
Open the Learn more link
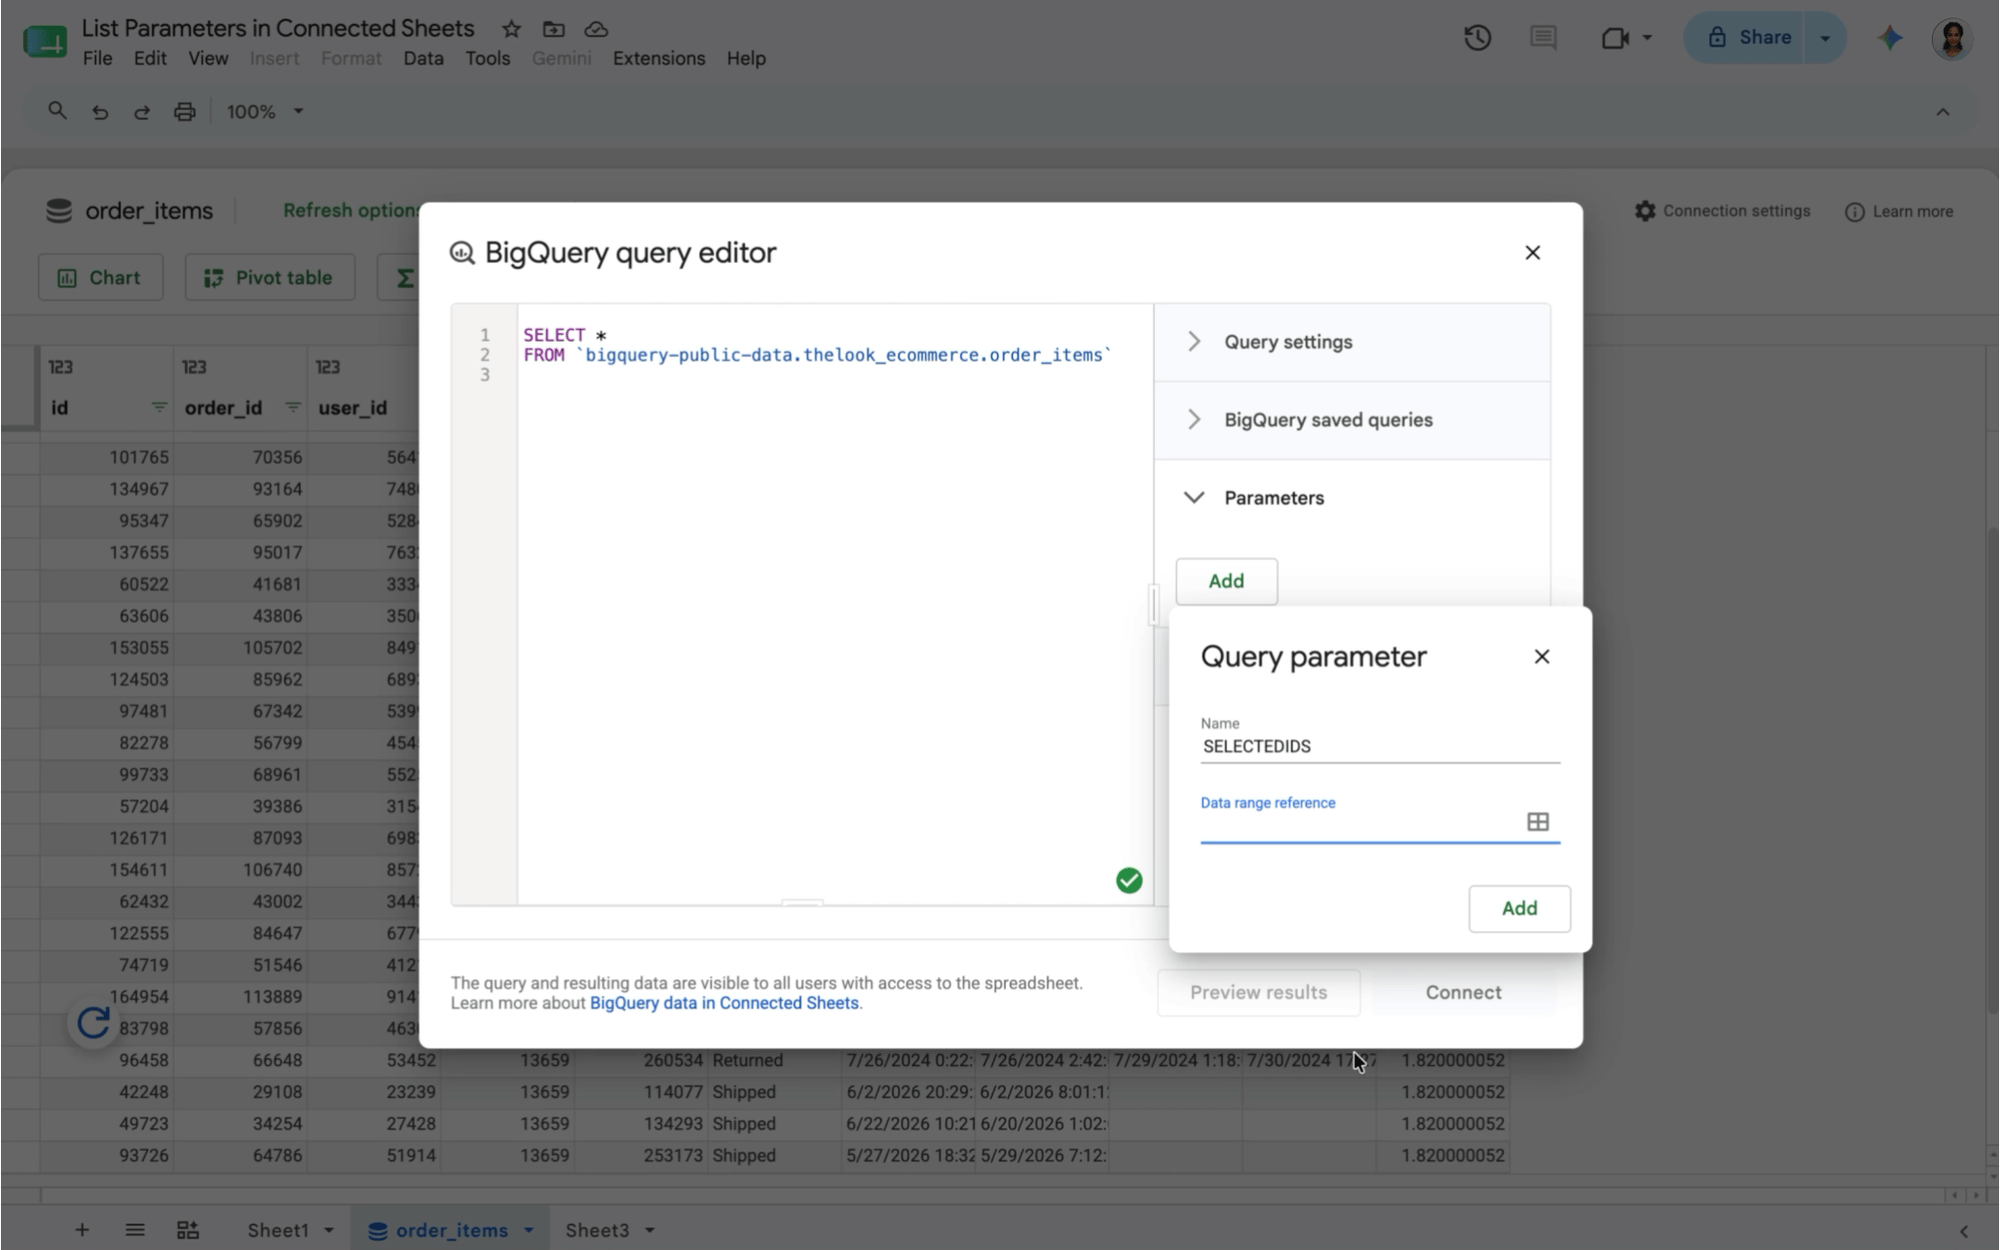[x=1899, y=211]
